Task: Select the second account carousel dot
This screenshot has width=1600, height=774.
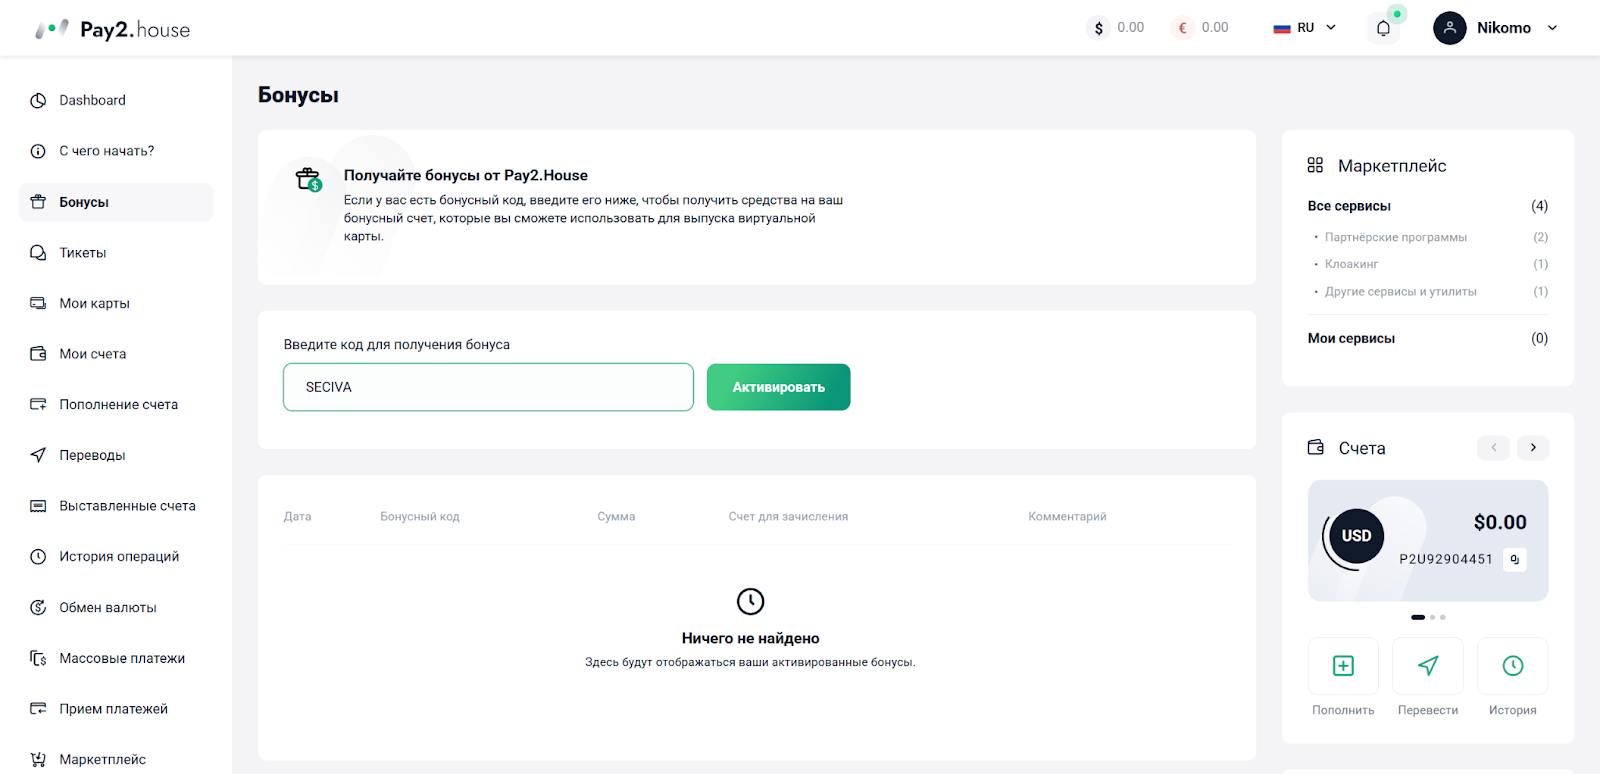Action: pyautogui.click(x=1433, y=617)
